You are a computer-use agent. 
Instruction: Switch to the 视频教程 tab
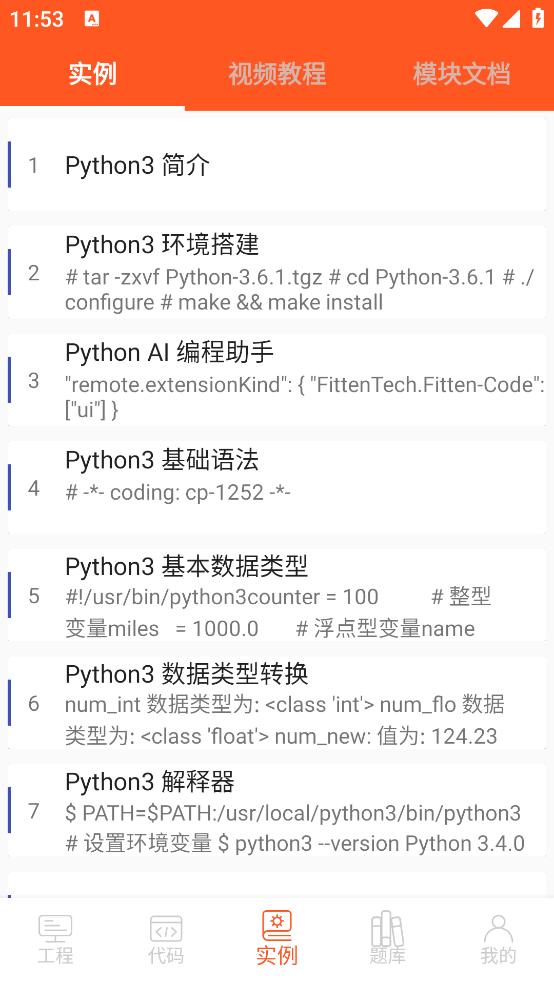[x=277, y=74]
